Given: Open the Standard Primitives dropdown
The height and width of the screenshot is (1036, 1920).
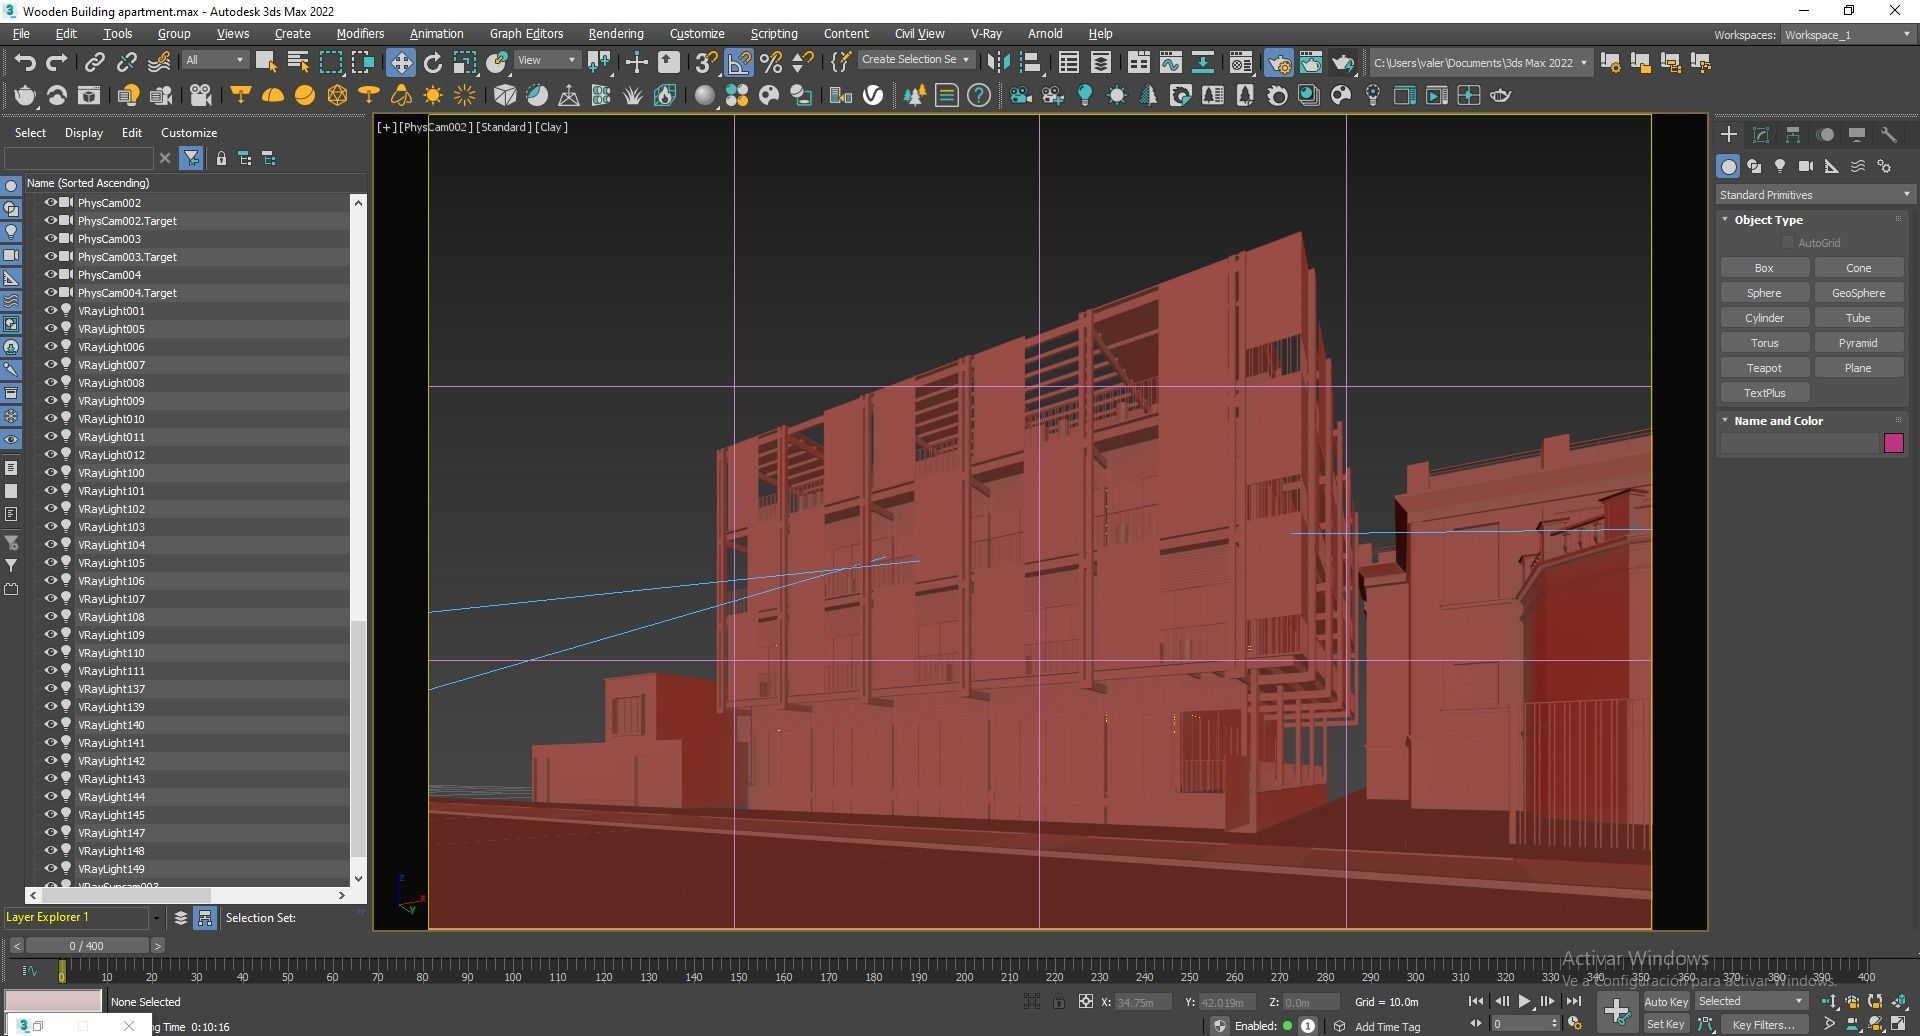Looking at the screenshot, I should pyautogui.click(x=1814, y=195).
